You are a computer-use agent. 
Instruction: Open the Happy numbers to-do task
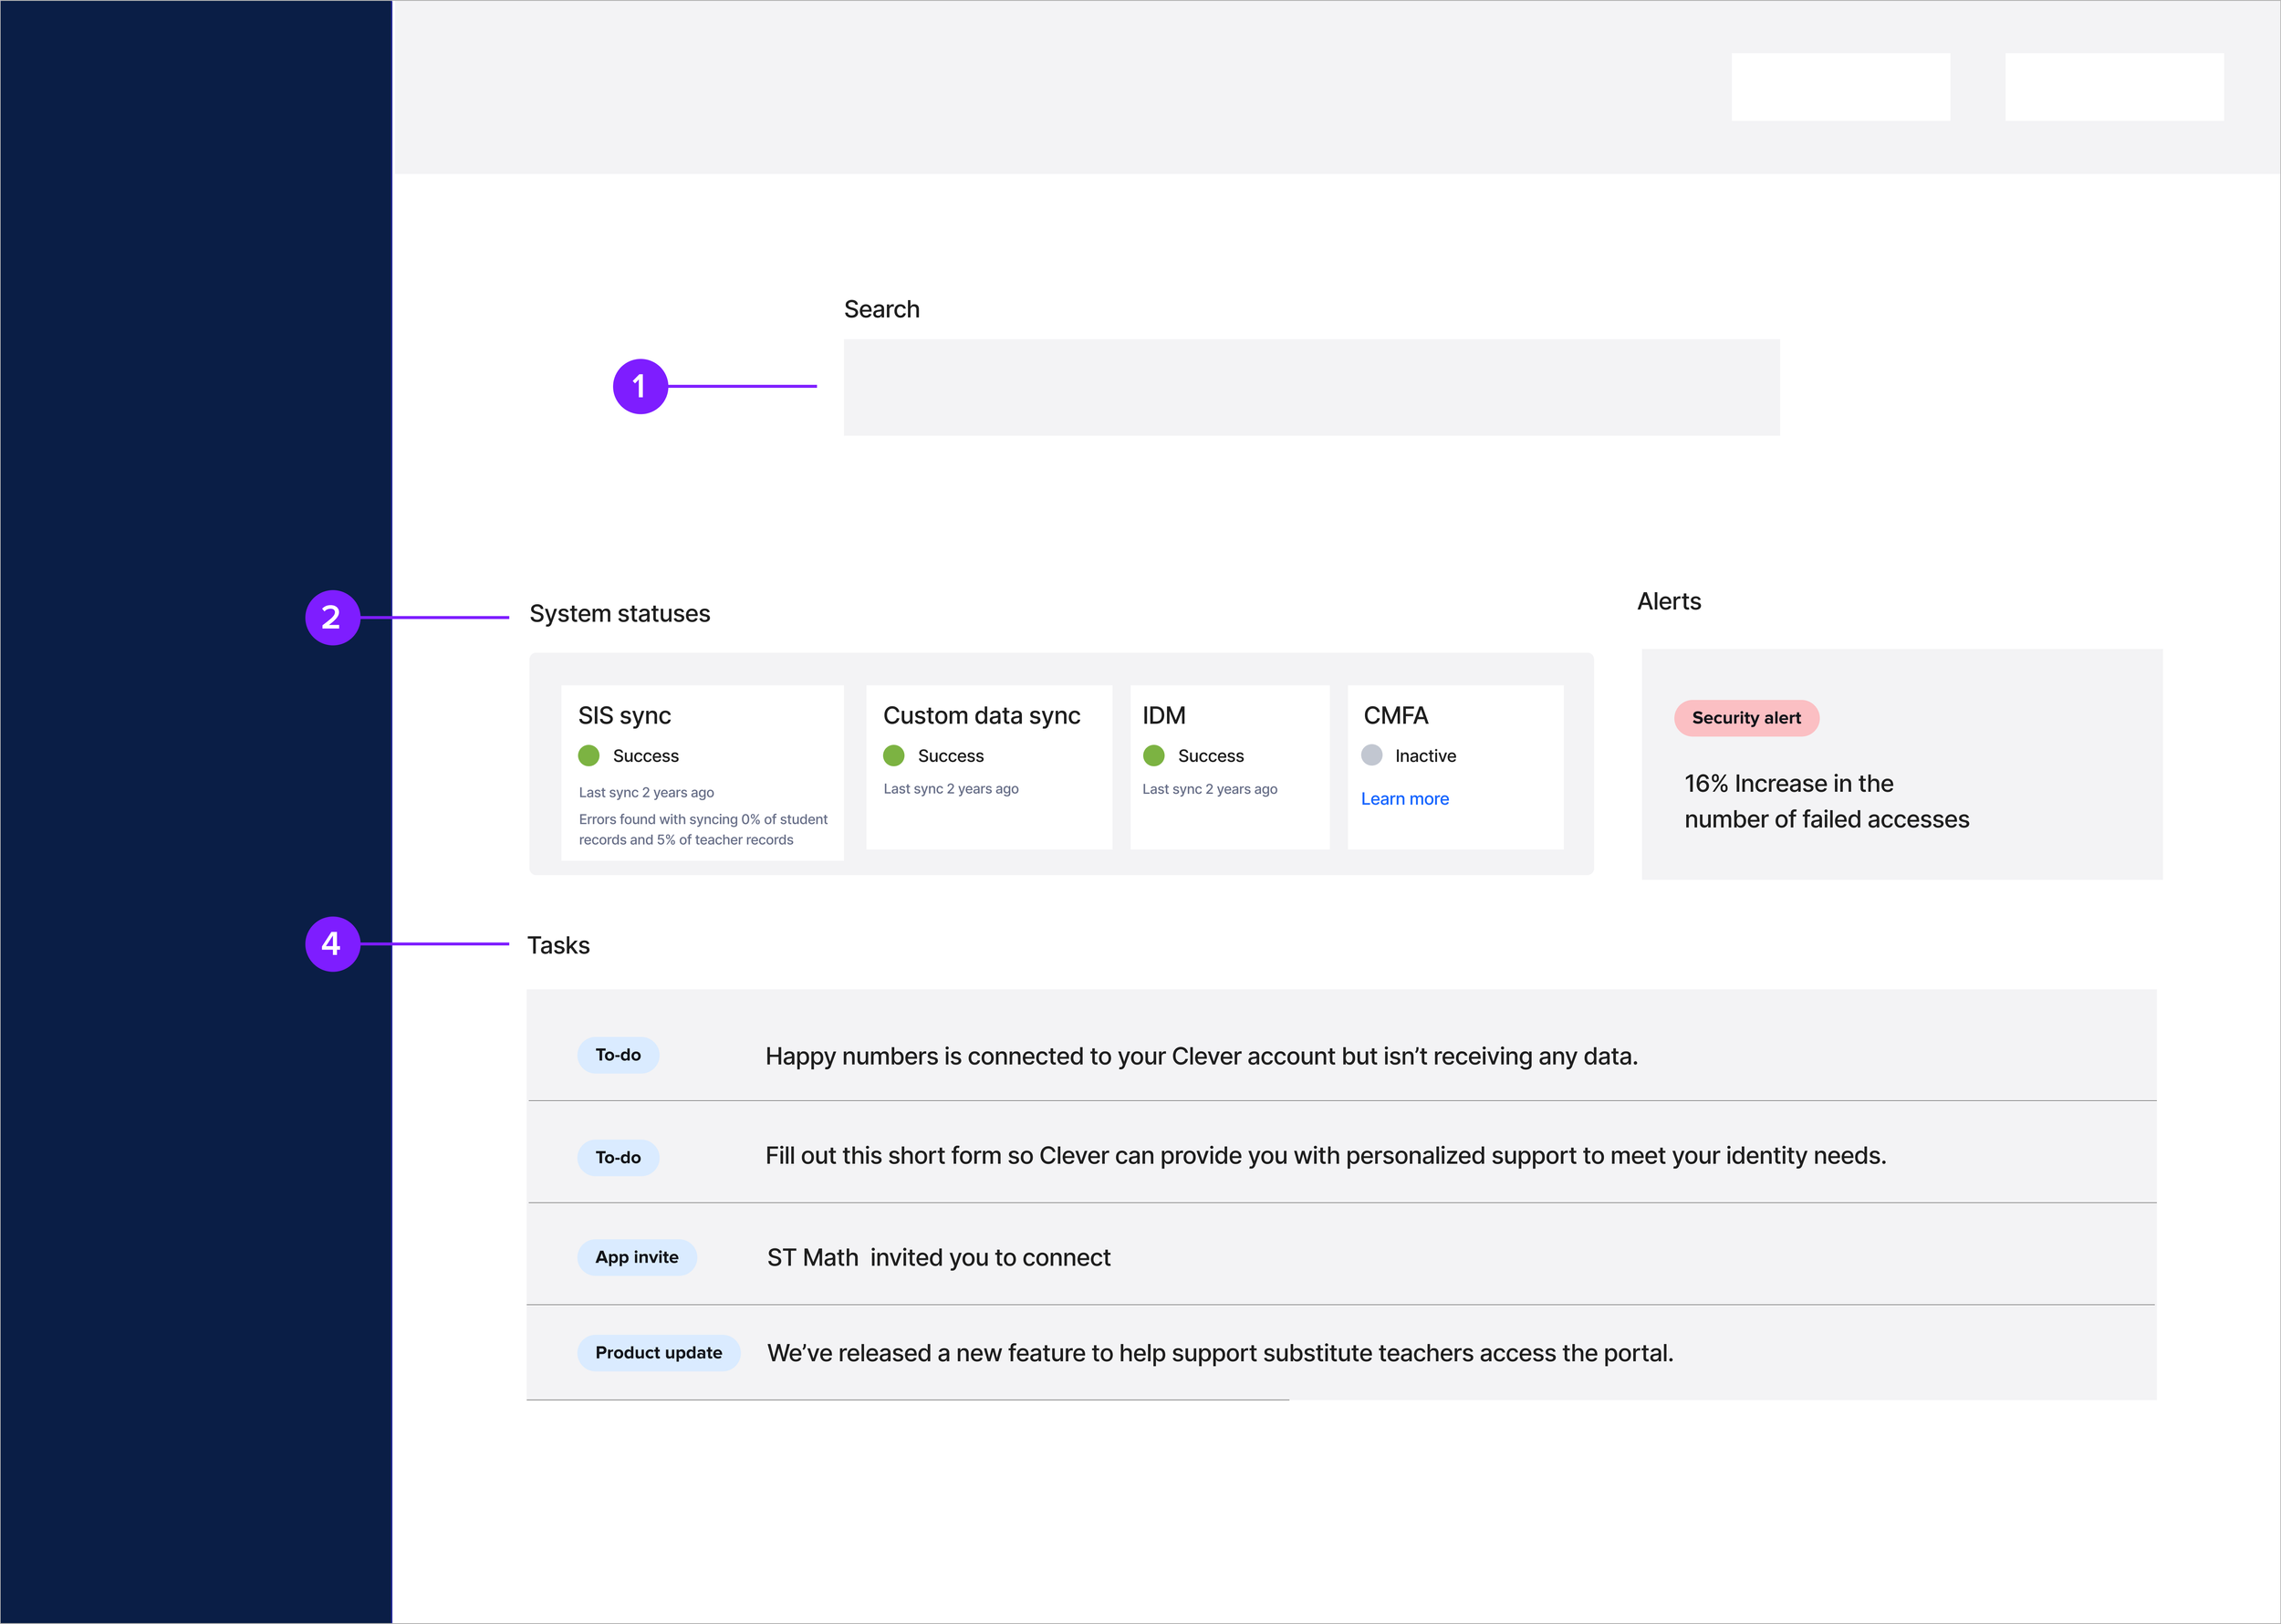coord(1200,1056)
